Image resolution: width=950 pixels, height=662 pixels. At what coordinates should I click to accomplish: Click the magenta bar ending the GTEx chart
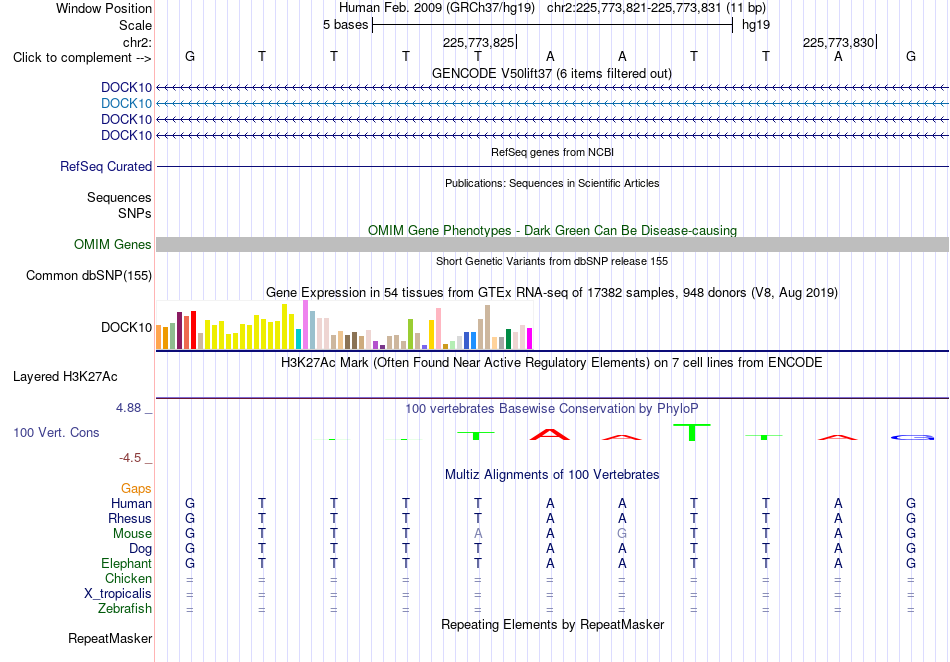[x=530, y=339]
